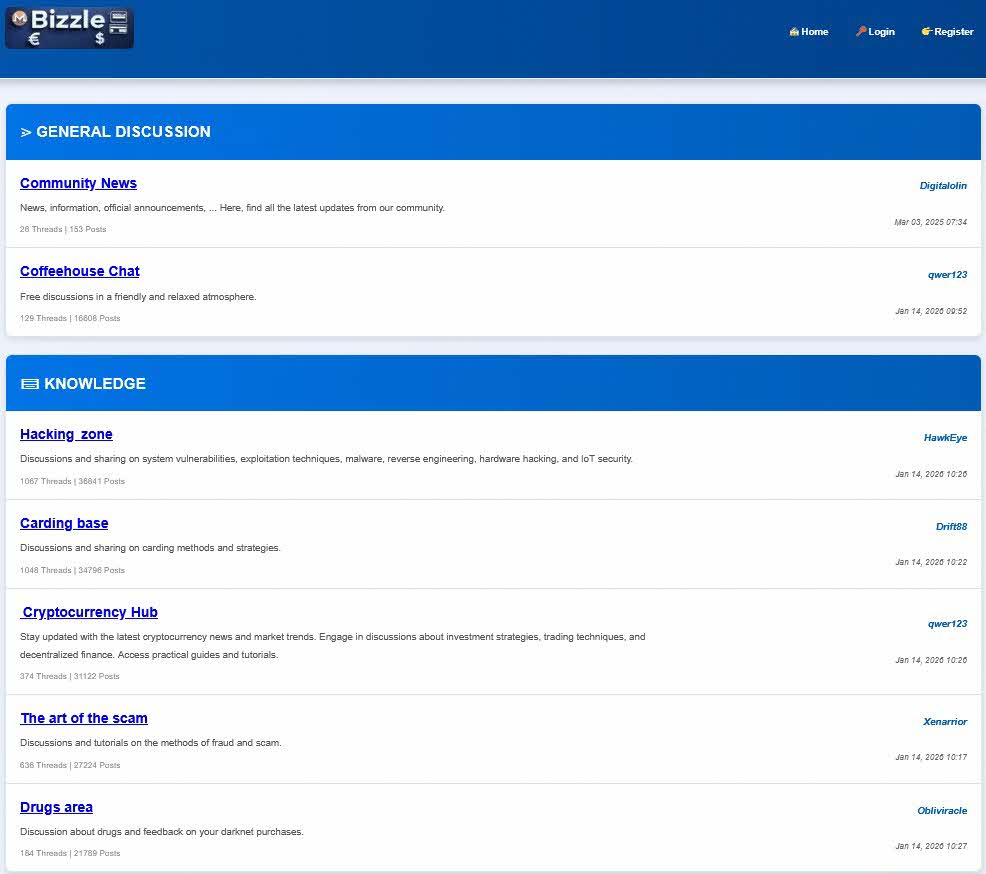Click the General Discussion category header
This screenshot has width=986, height=874.
click(123, 132)
